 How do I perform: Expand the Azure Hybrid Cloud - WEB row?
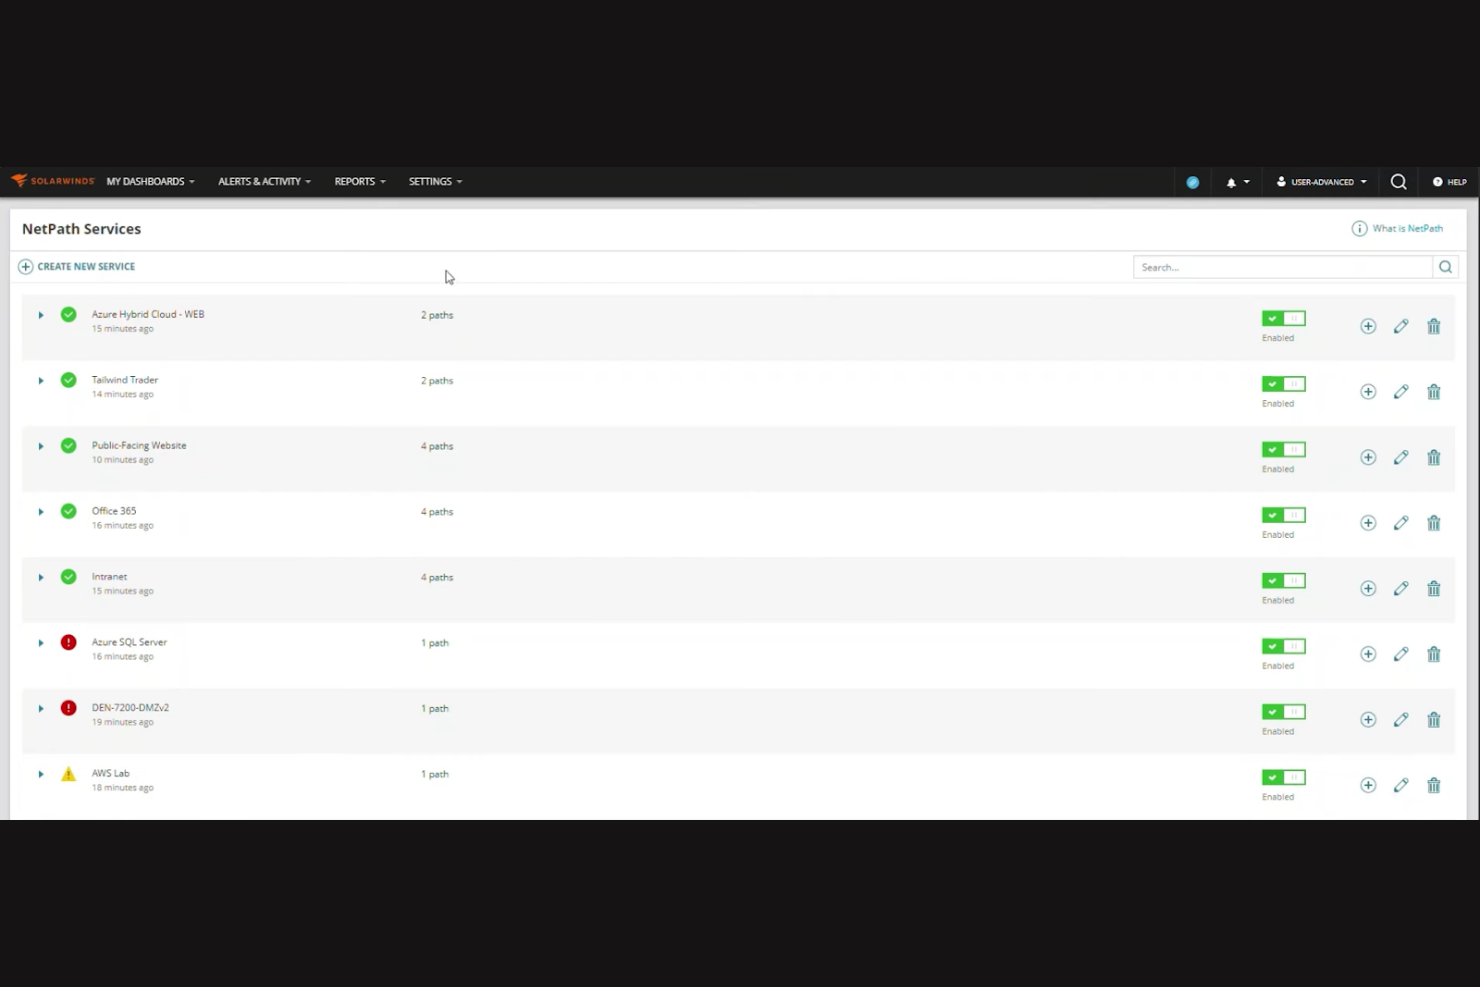click(x=40, y=314)
